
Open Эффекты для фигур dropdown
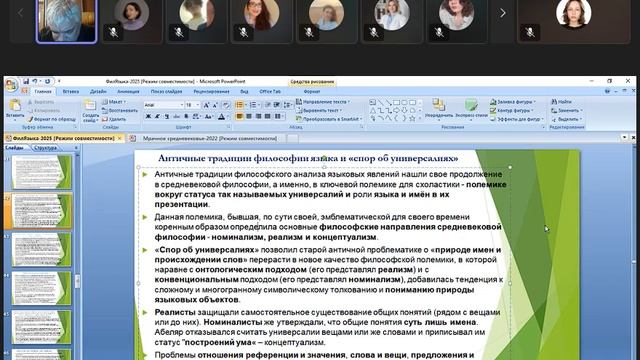tap(517, 119)
